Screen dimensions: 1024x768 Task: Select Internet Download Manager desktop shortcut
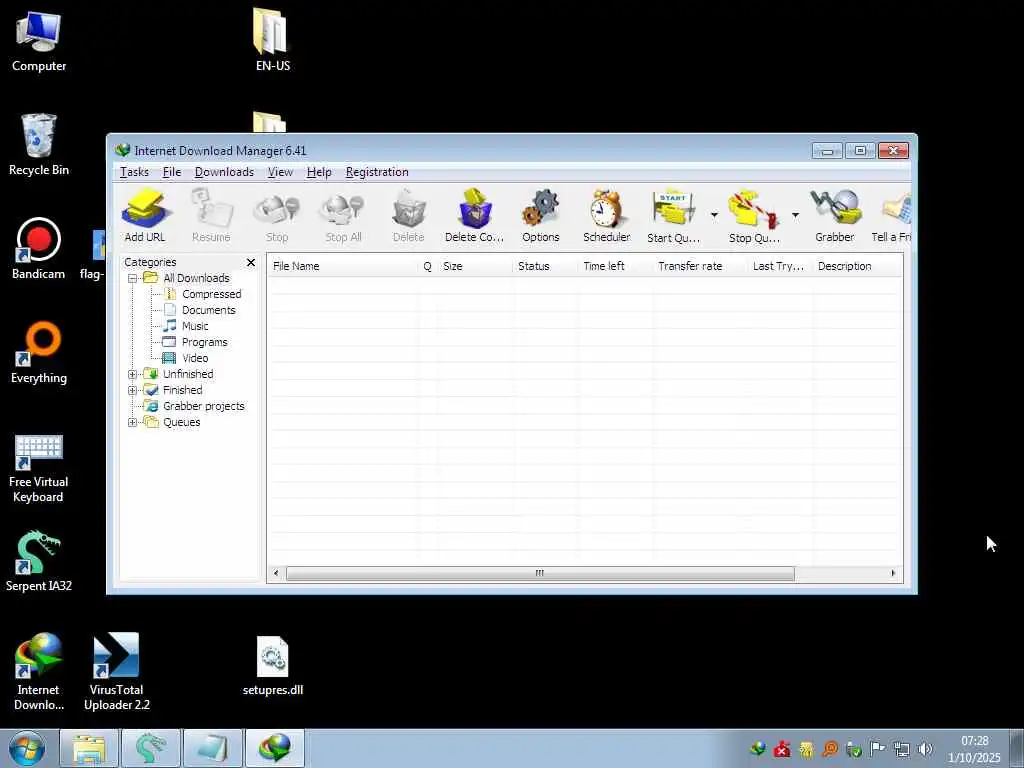point(39,671)
